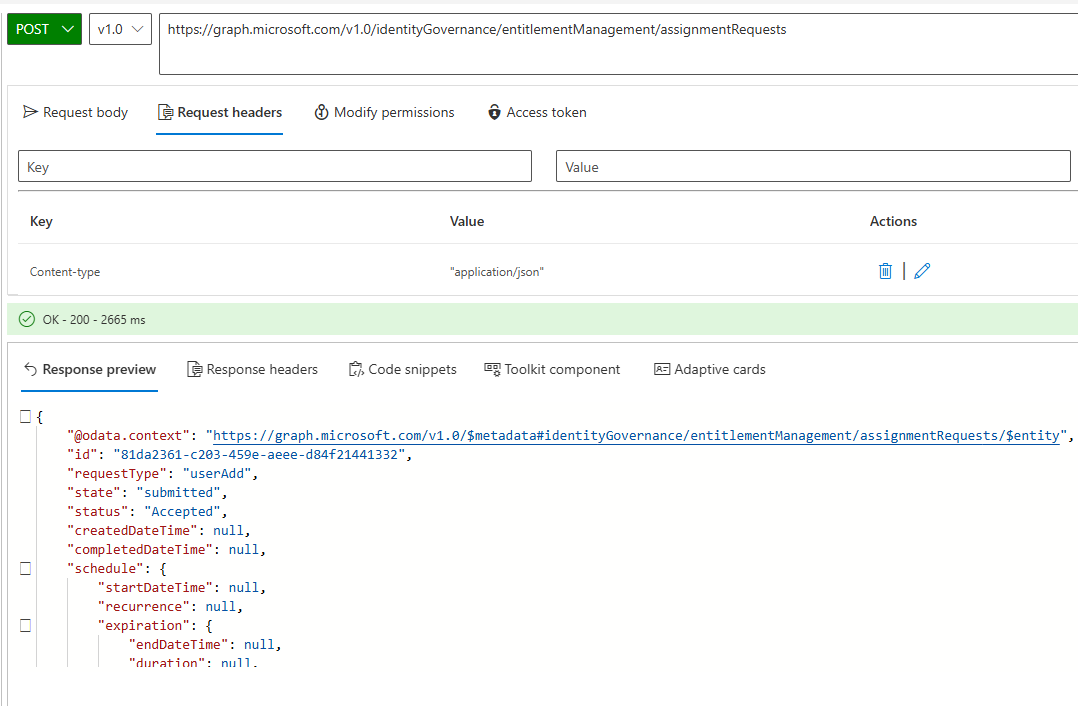The height and width of the screenshot is (706, 1078).
Task: Collapse the expiration JSON node
Action: pyautogui.click(x=25, y=626)
